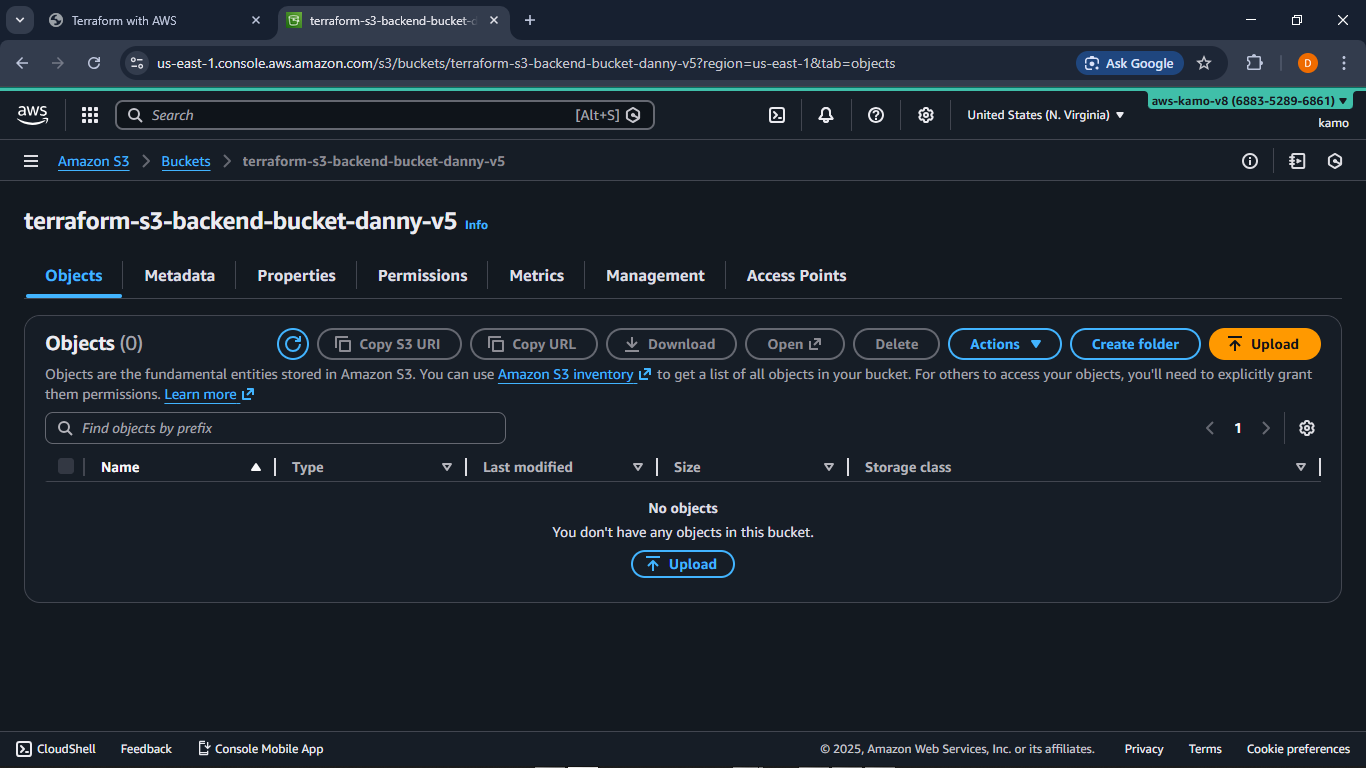Open the region selector United States (N. Virginia)
Viewport: 1366px width, 768px height.
[x=1045, y=115]
